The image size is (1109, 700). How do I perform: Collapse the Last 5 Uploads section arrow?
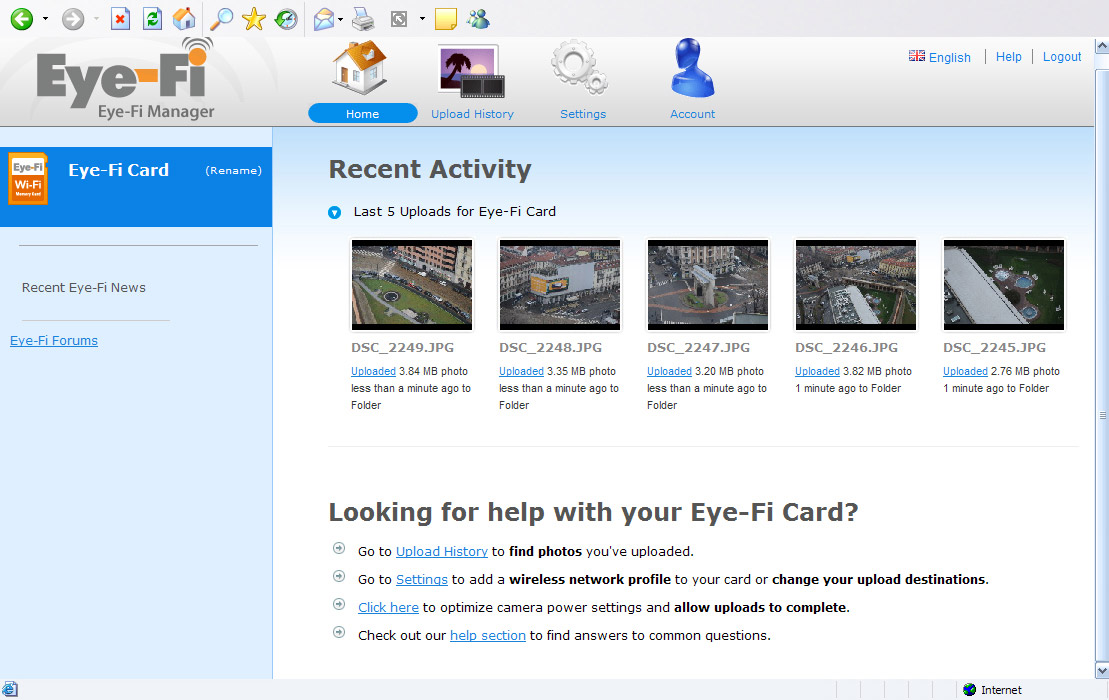(x=335, y=212)
